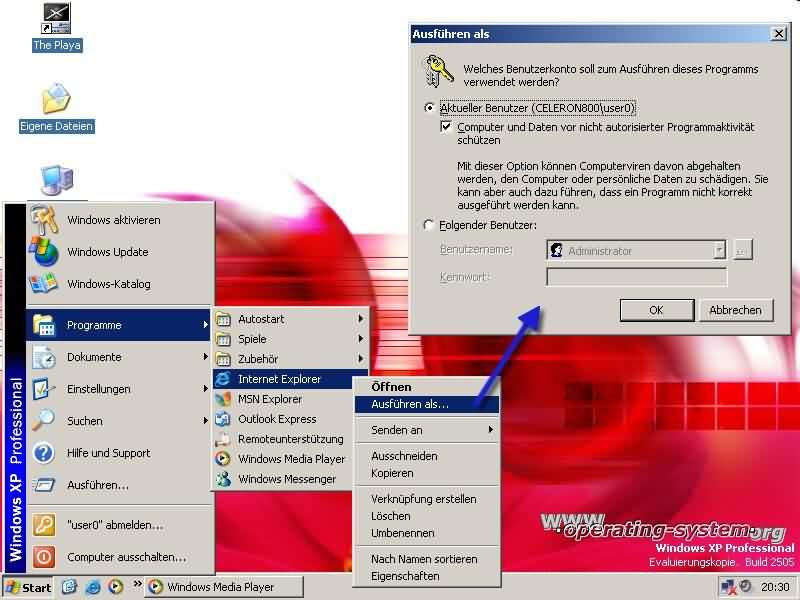This screenshot has width=800, height=600.
Task: Click the MSN Explorer butterfly icon
Action: (x=223, y=399)
